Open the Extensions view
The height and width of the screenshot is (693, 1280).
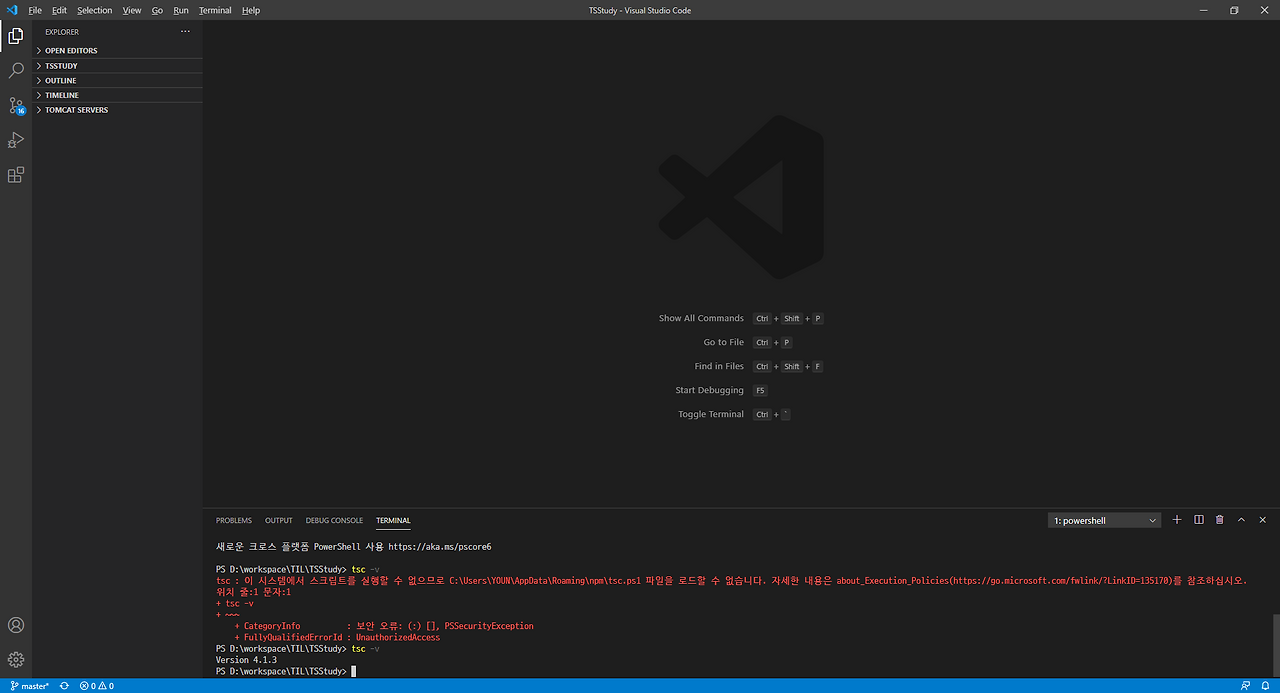pyautogui.click(x=15, y=174)
